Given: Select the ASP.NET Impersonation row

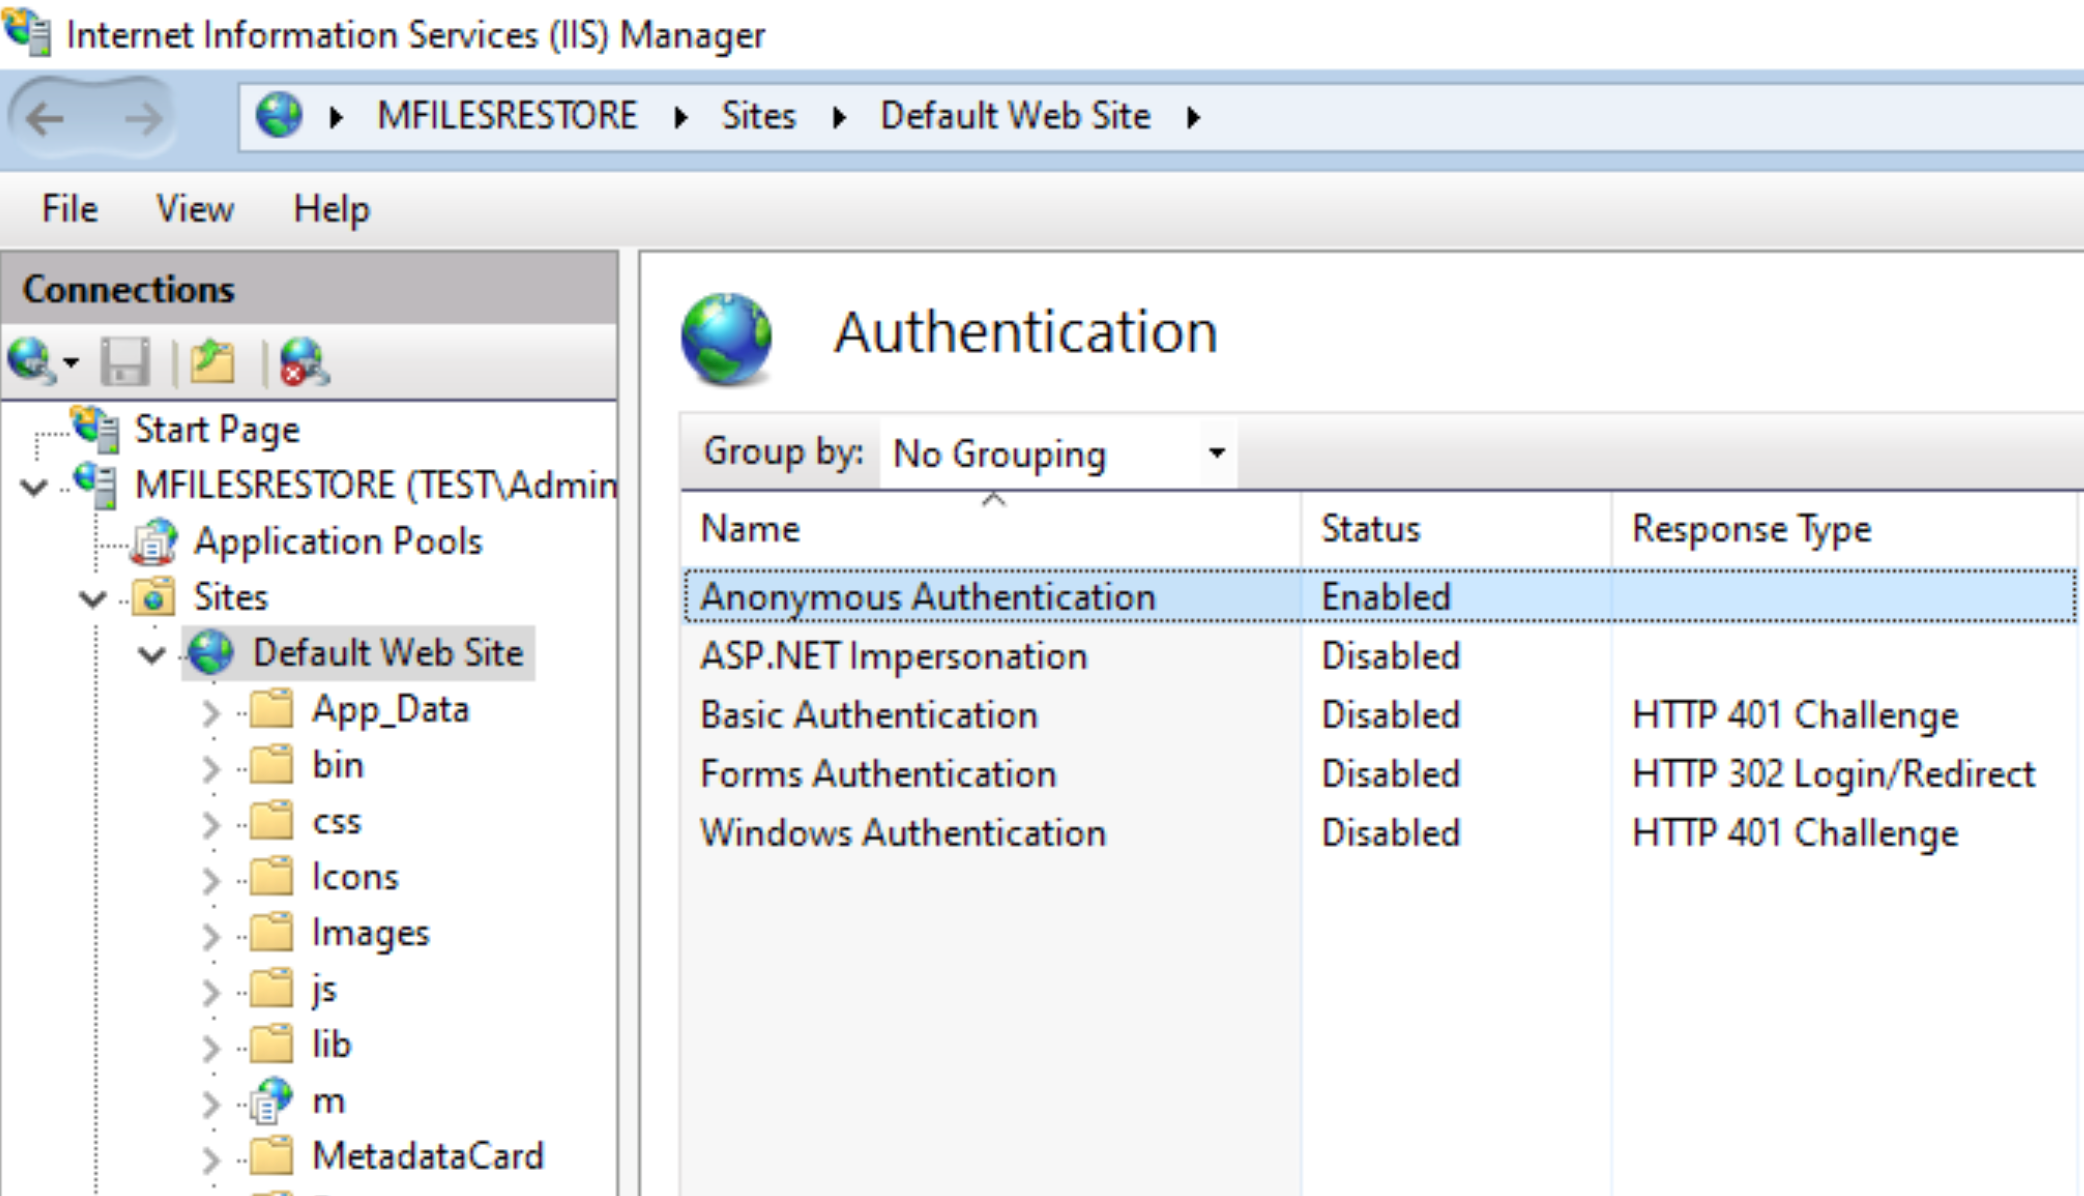Looking at the screenshot, I should coord(1380,656).
